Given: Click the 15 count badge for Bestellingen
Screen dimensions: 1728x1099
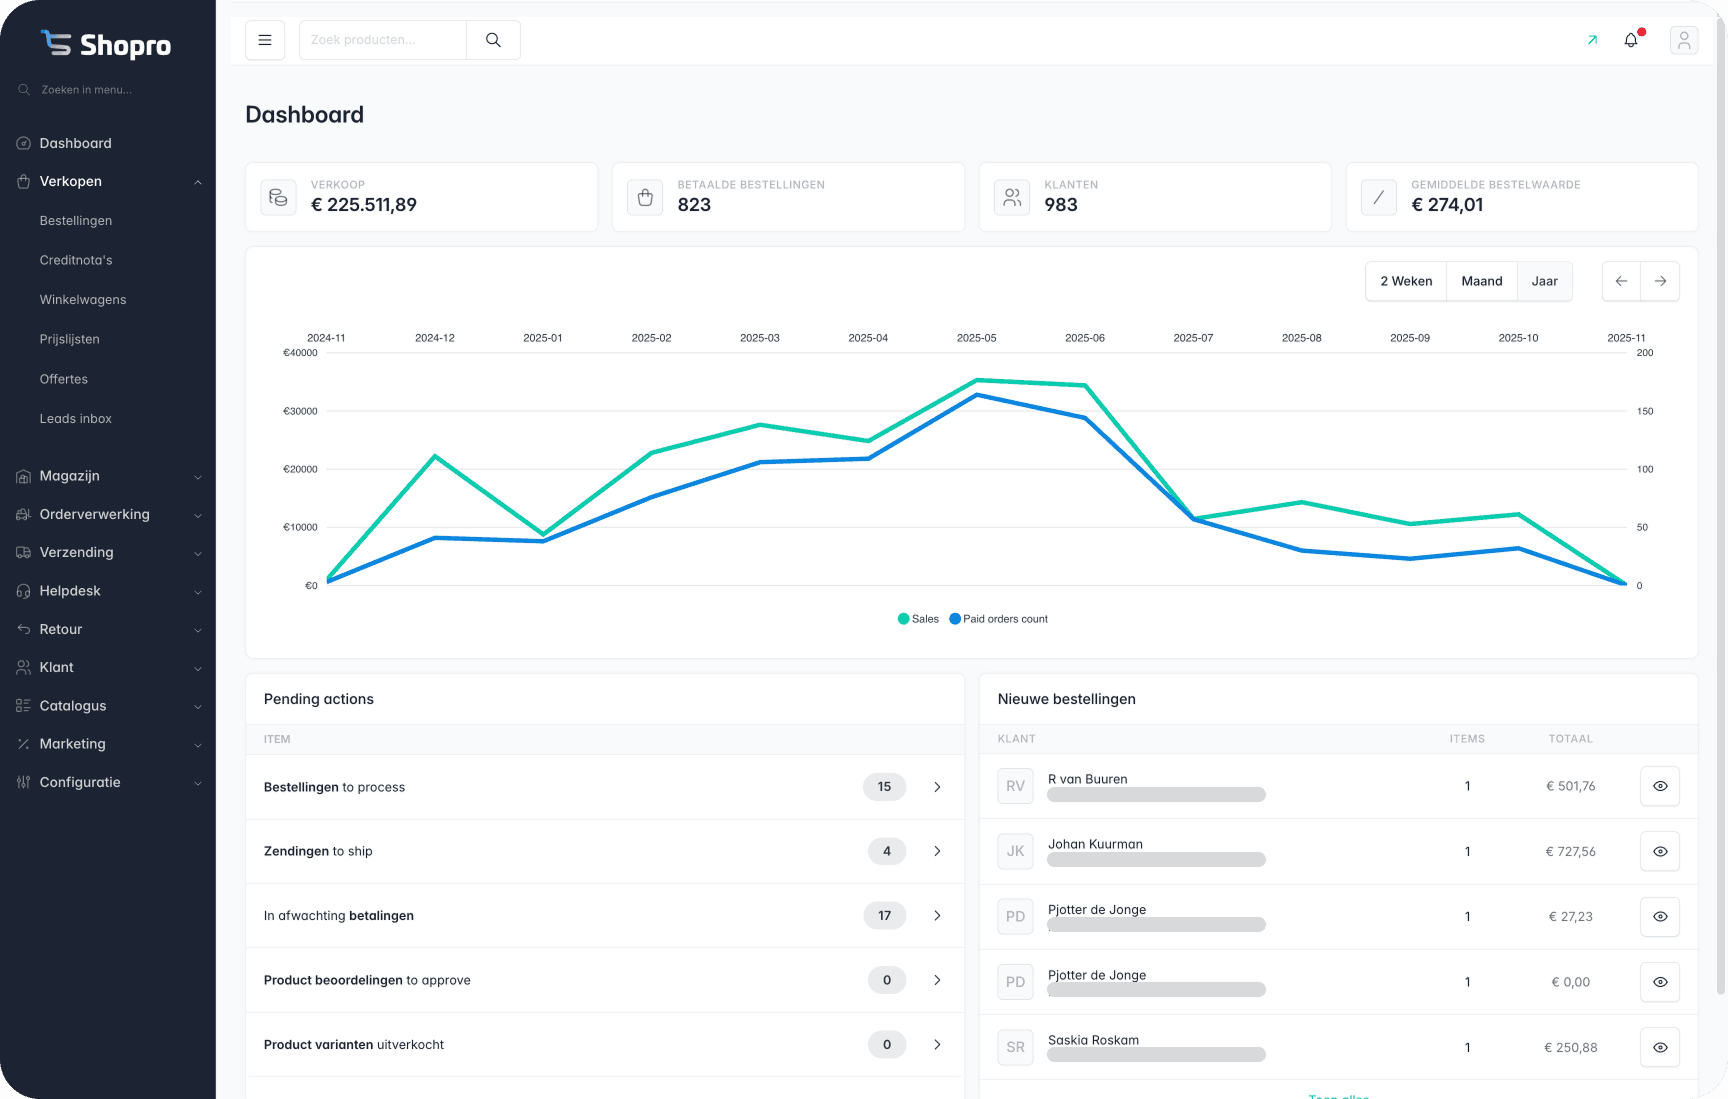Looking at the screenshot, I should [x=885, y=787].
